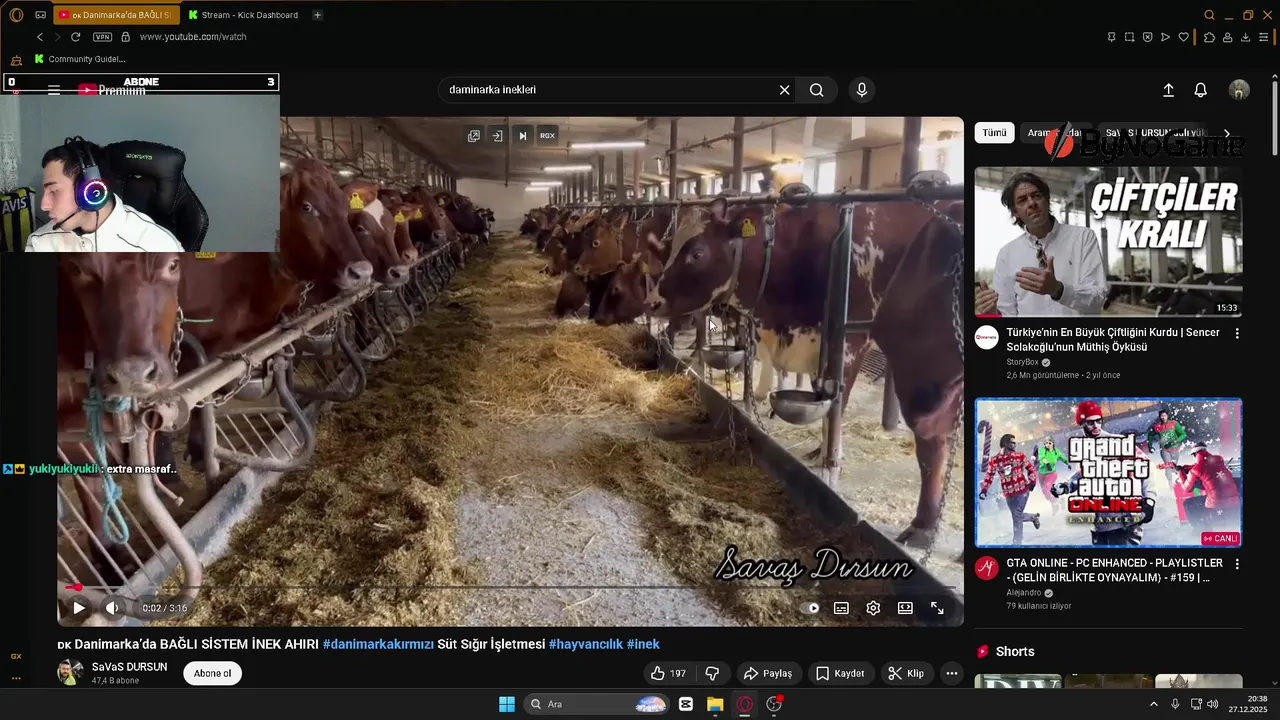The height and width of the screenshot is (720, 1280).
Task: Open YouTube notifications bell
Action: [x=1201, y=90]
